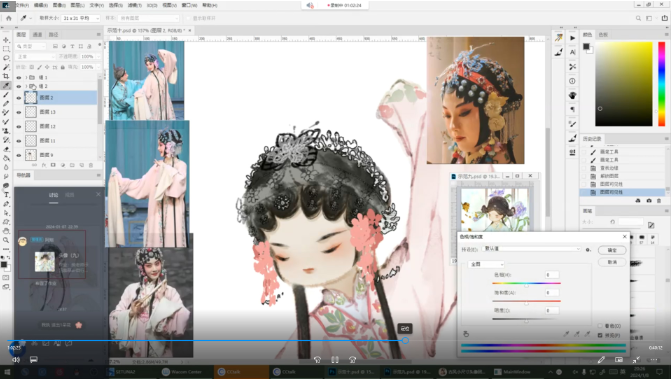Open the 历史记录 history tab
This screenshot has width=672, height=379.
pyautogui.click(x=592, y=139)
